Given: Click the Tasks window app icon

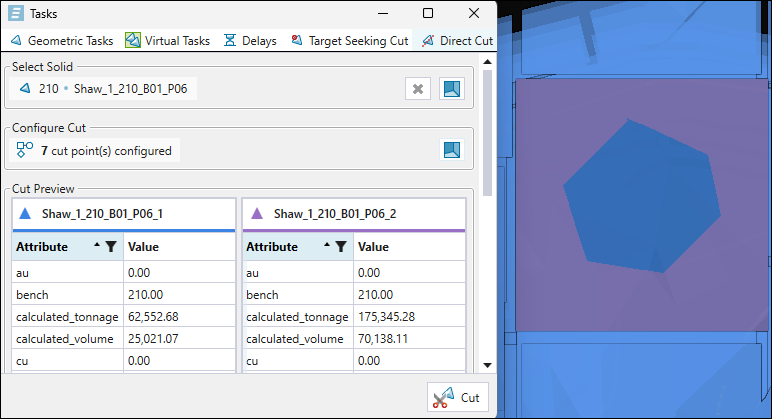Looking at the screenshot, I should (16, 13).
